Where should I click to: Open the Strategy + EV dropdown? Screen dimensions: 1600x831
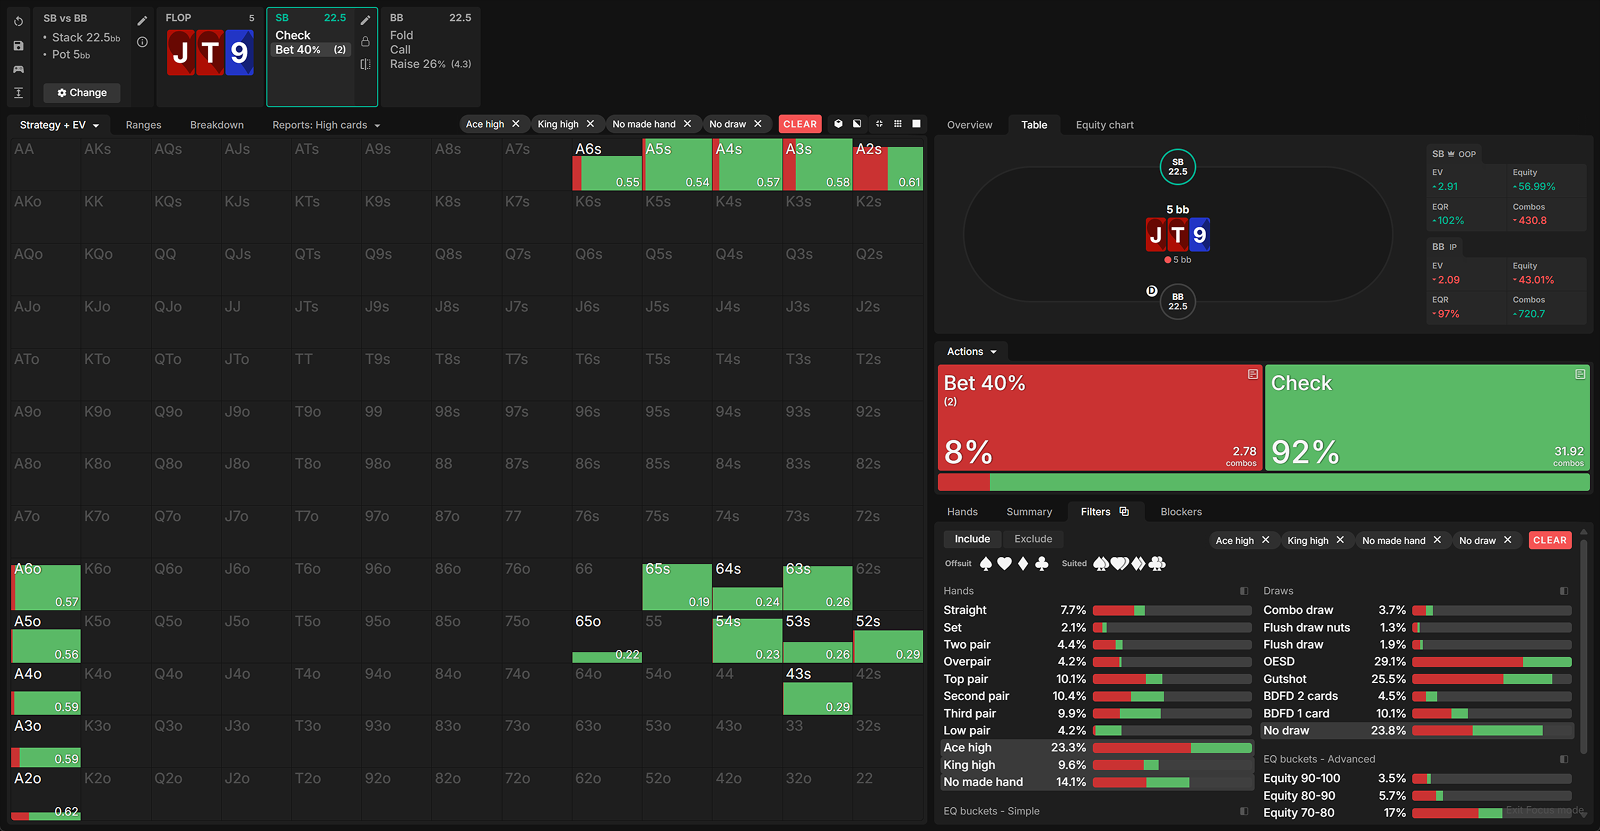(x=59, y=125)
